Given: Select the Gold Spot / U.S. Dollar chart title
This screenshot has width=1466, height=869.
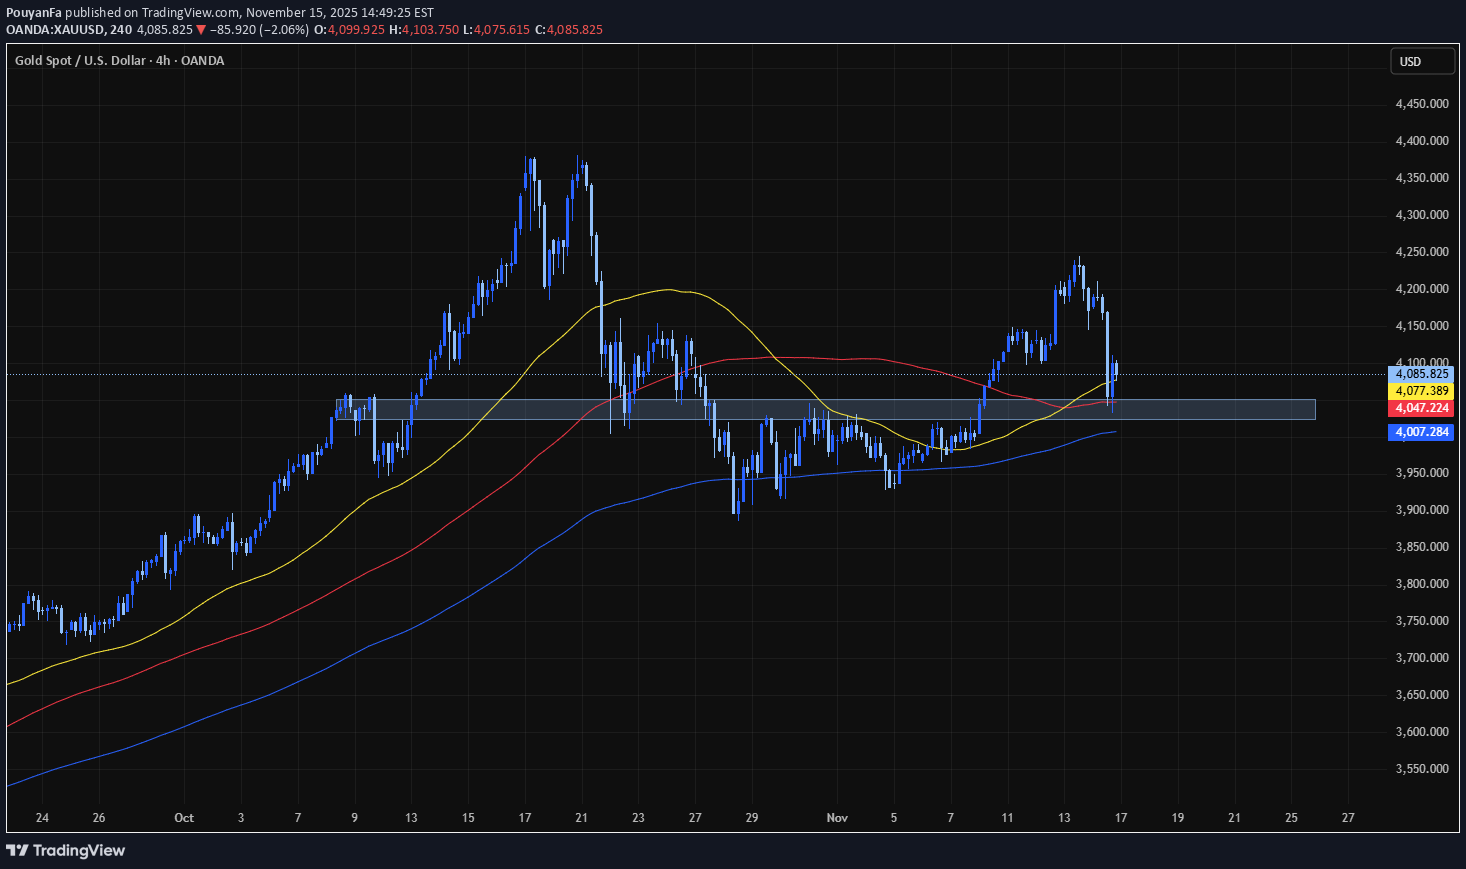Looking at the screenshot, I should pyautogui.click(x=119, y=61).
